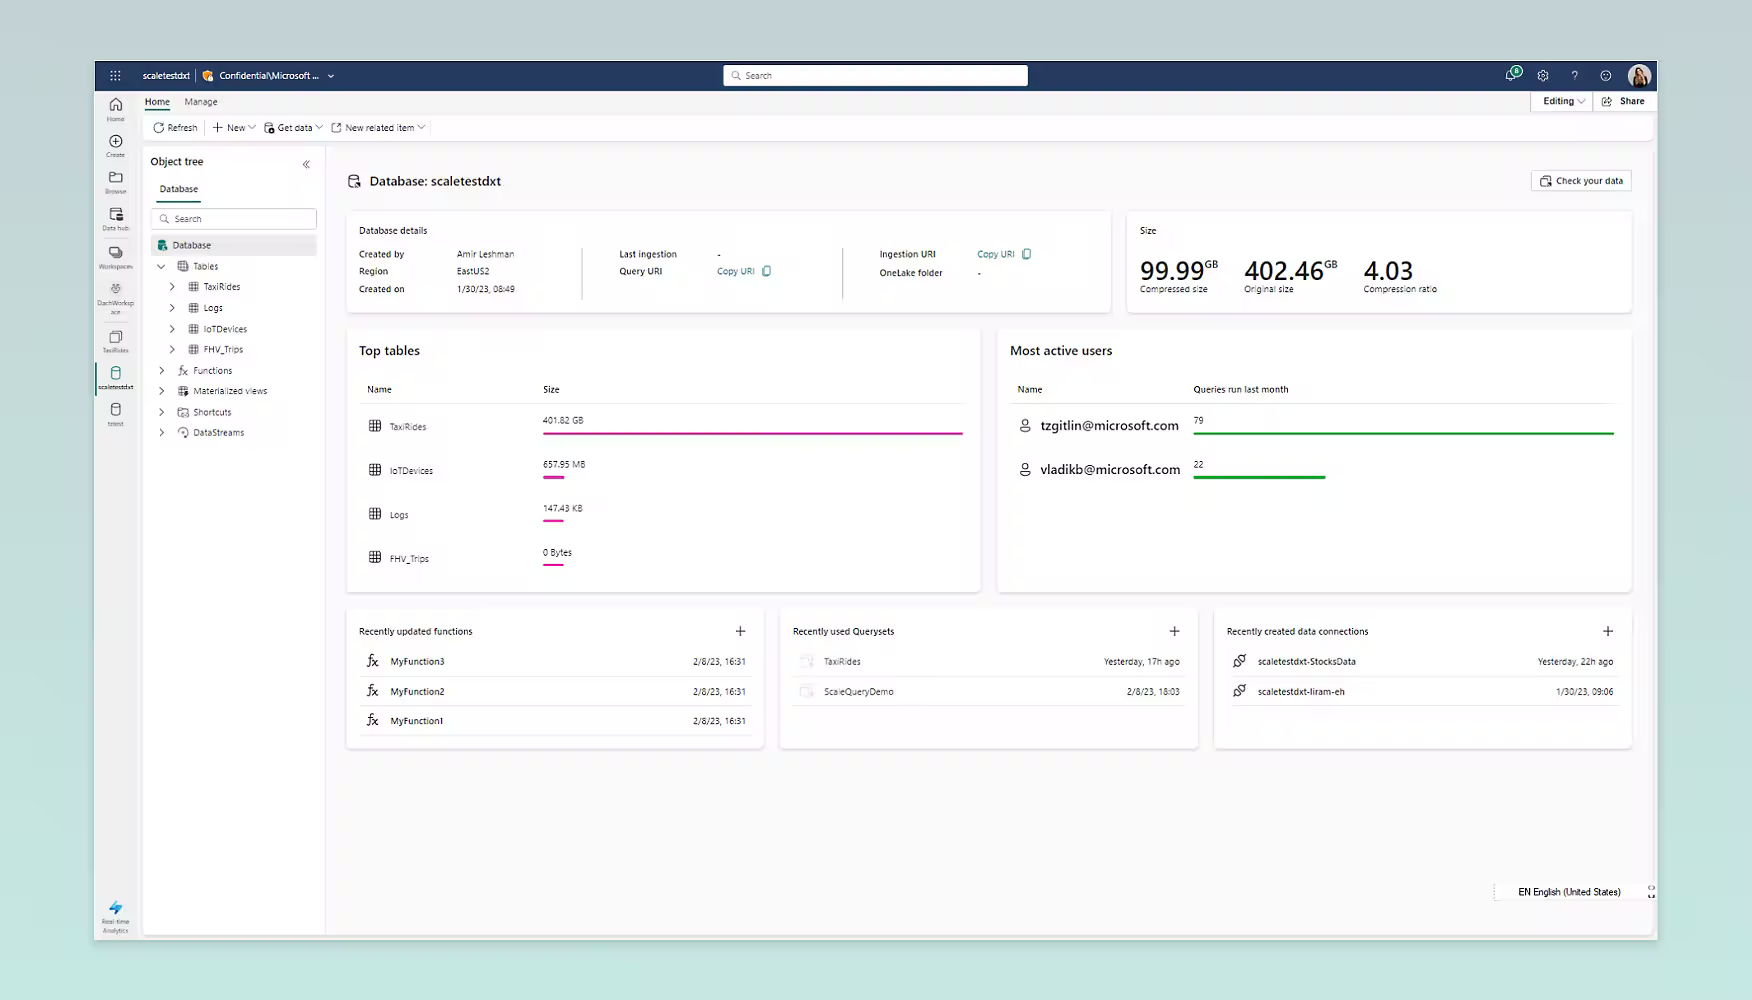1752x1000 pixels.
Task: Expand the DataStreams tree node
Action: [x=161, y=433]
